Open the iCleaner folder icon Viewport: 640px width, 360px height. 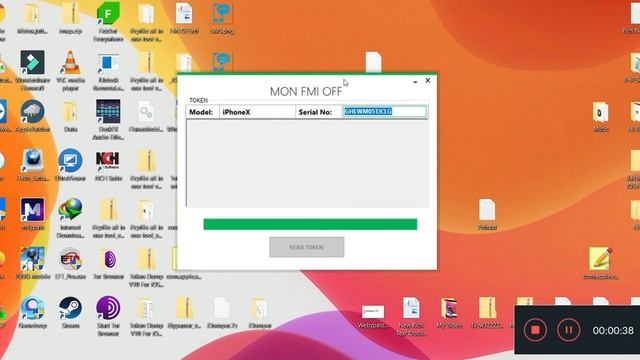pos(260,312)
